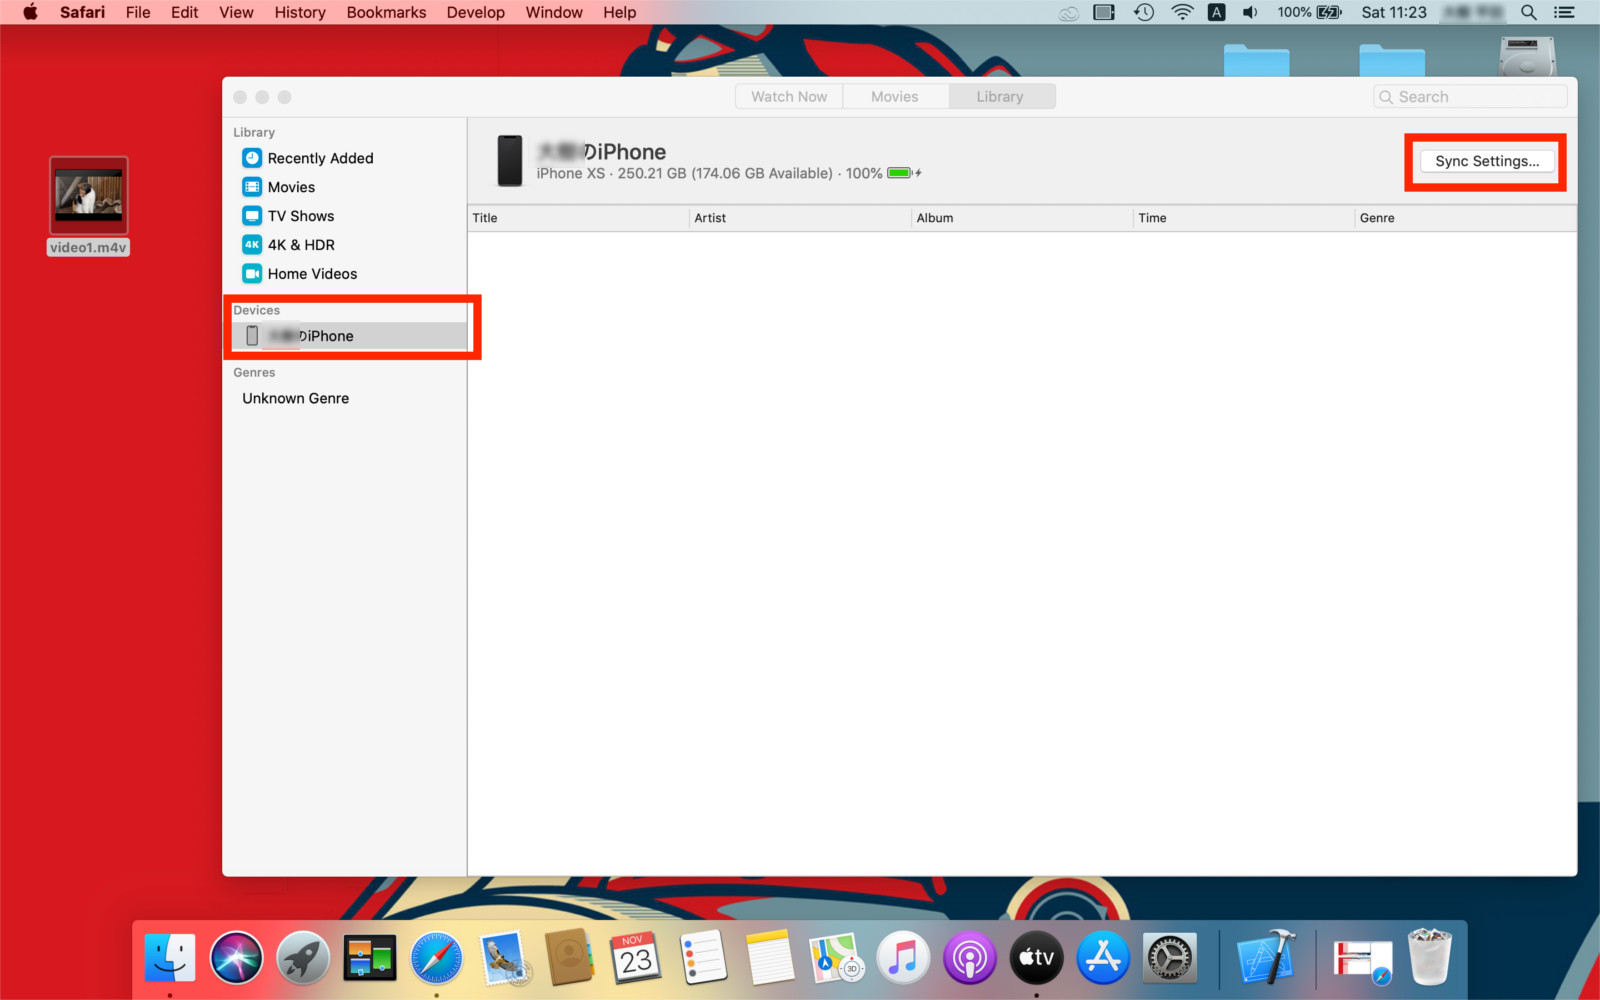This screenshot has height=1000, width=1600.
Task: Open the Podcasts app from the Dock
Action: pos(969,958)
